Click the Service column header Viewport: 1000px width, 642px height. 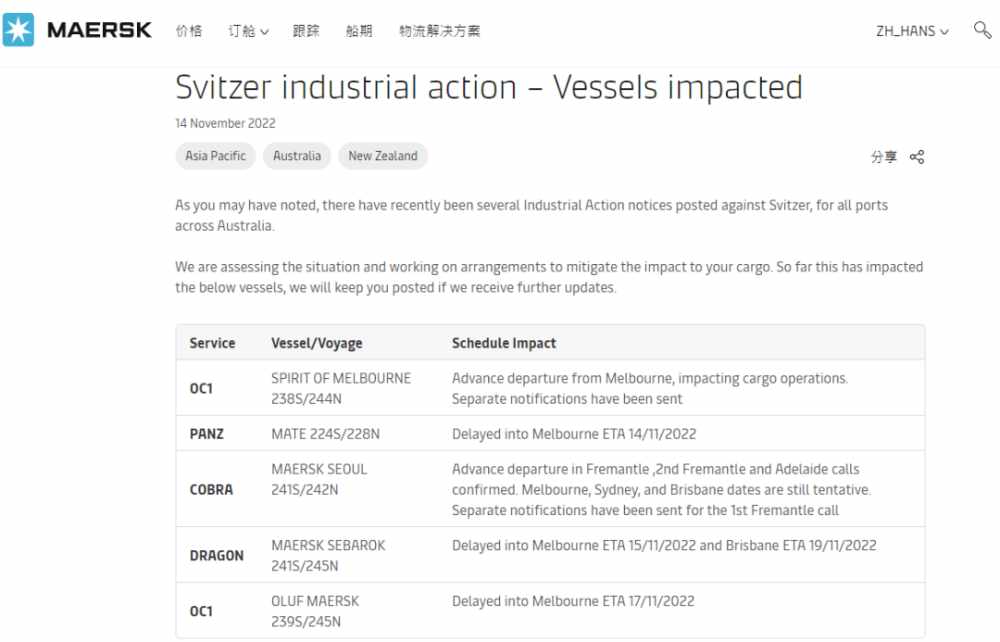tap(212, 343)
